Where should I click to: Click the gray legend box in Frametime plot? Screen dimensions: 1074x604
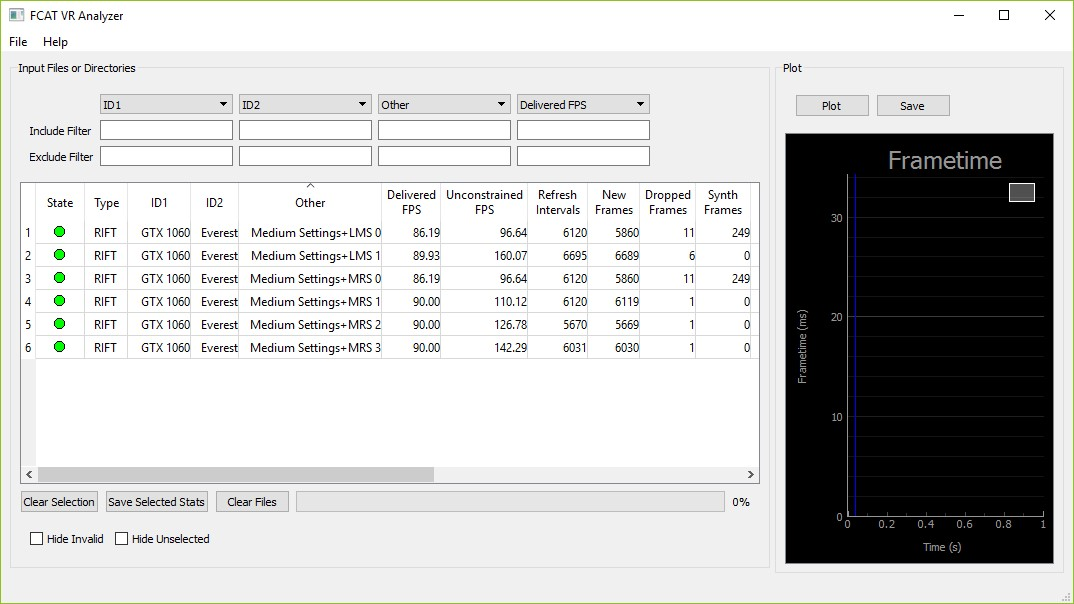pos(1021,192)
